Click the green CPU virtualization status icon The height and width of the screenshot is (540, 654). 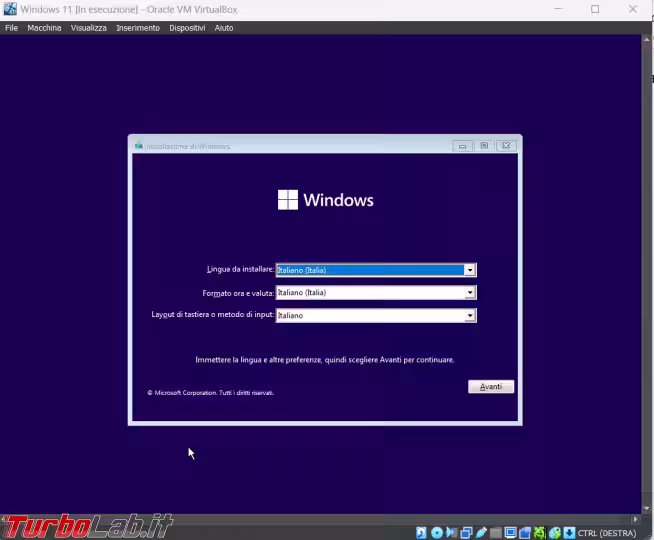click(539, 532)
